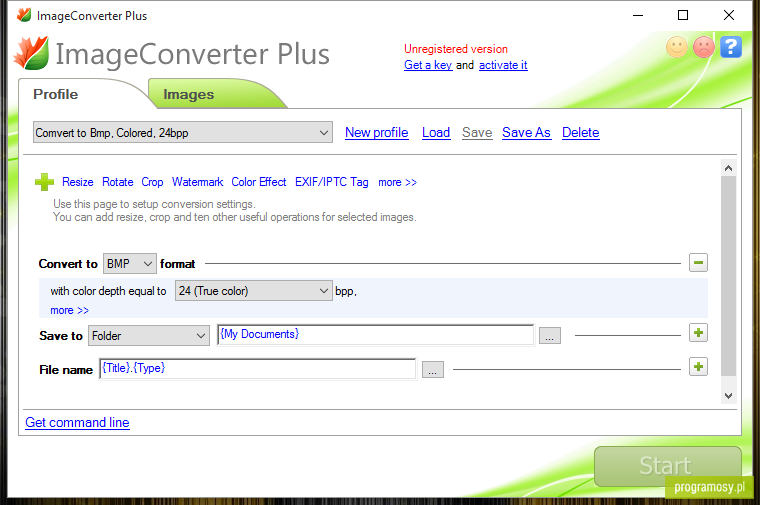
Task: Expand the Save to section plus button
Action: (x=698, y=333)
